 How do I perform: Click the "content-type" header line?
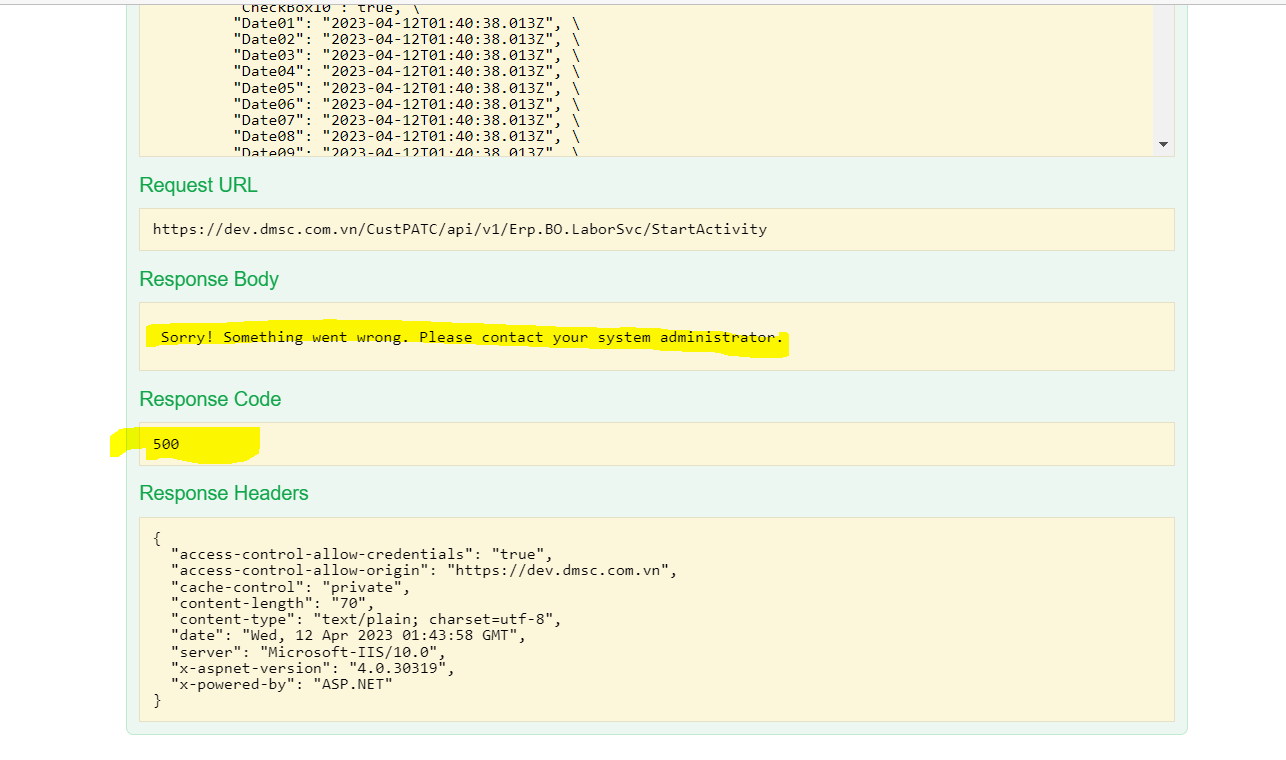click(x=366, y=619)
